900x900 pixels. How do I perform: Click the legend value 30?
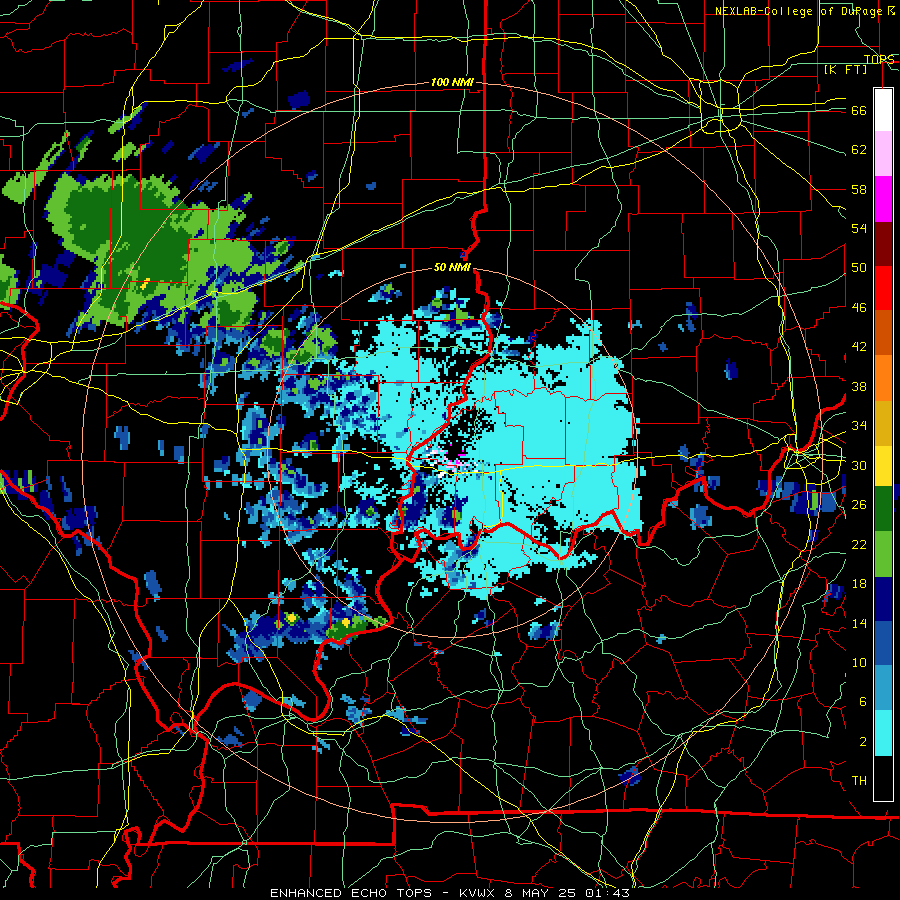(859, 465)
